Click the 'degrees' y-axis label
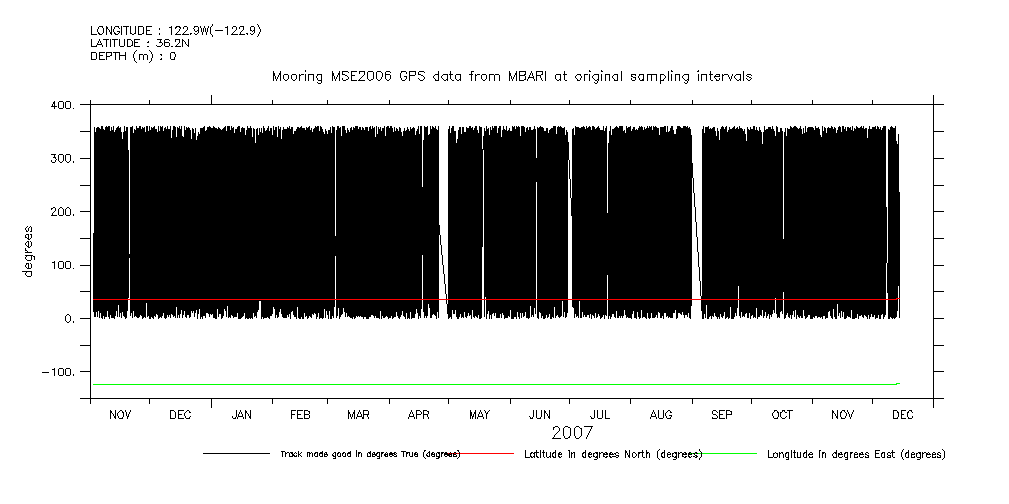 (x=29, y=252)
